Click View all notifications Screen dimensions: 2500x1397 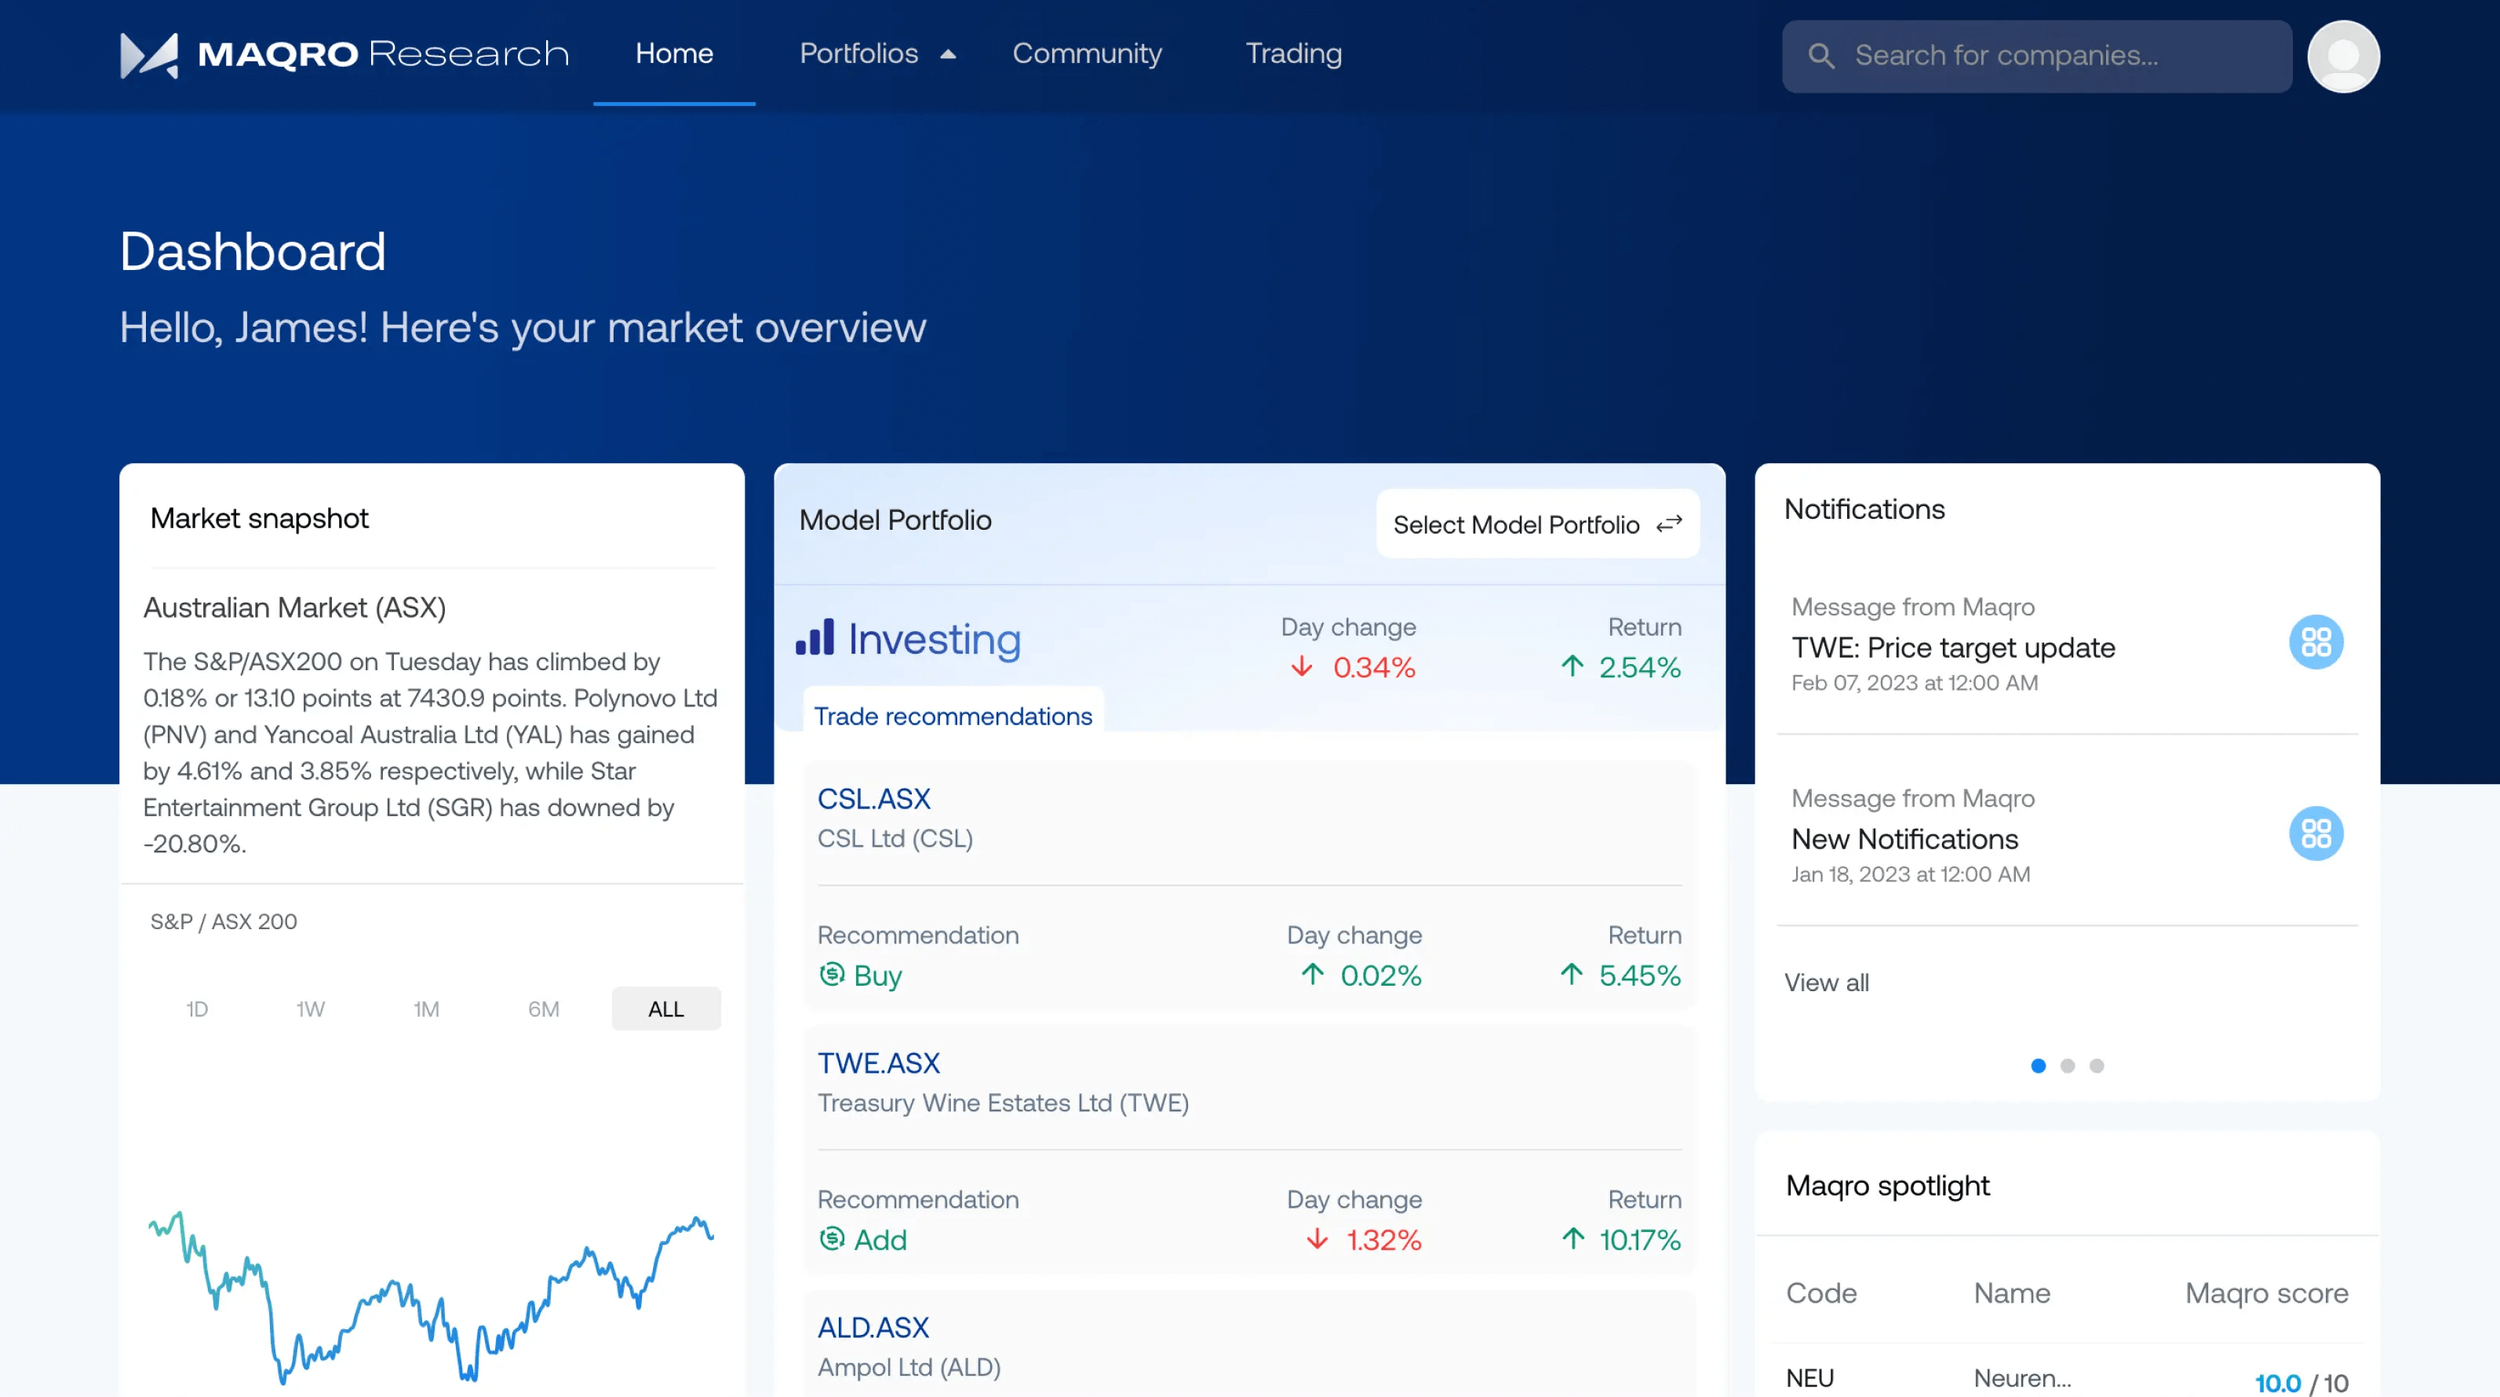(x=1826, y=982)
